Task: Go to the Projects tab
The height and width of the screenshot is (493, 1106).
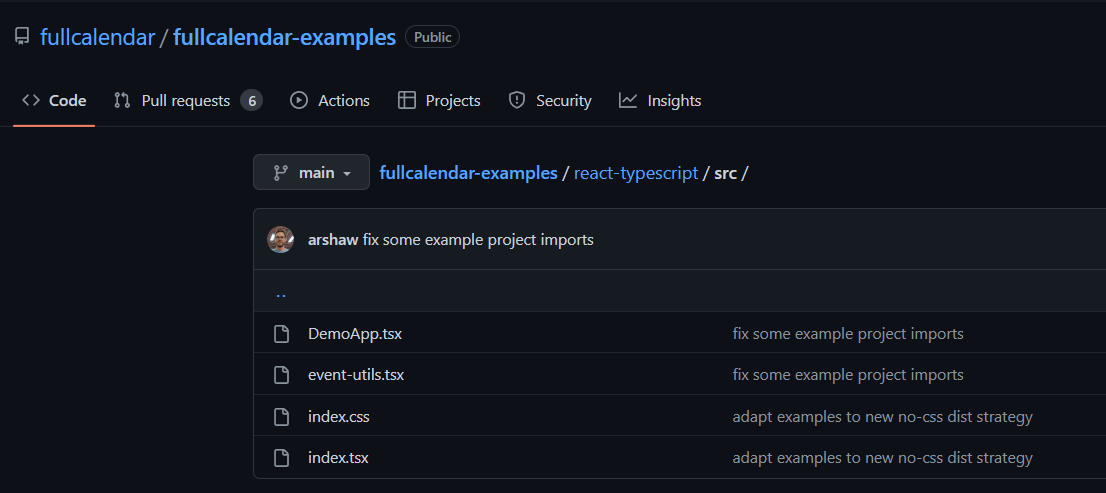Action: 439,101
